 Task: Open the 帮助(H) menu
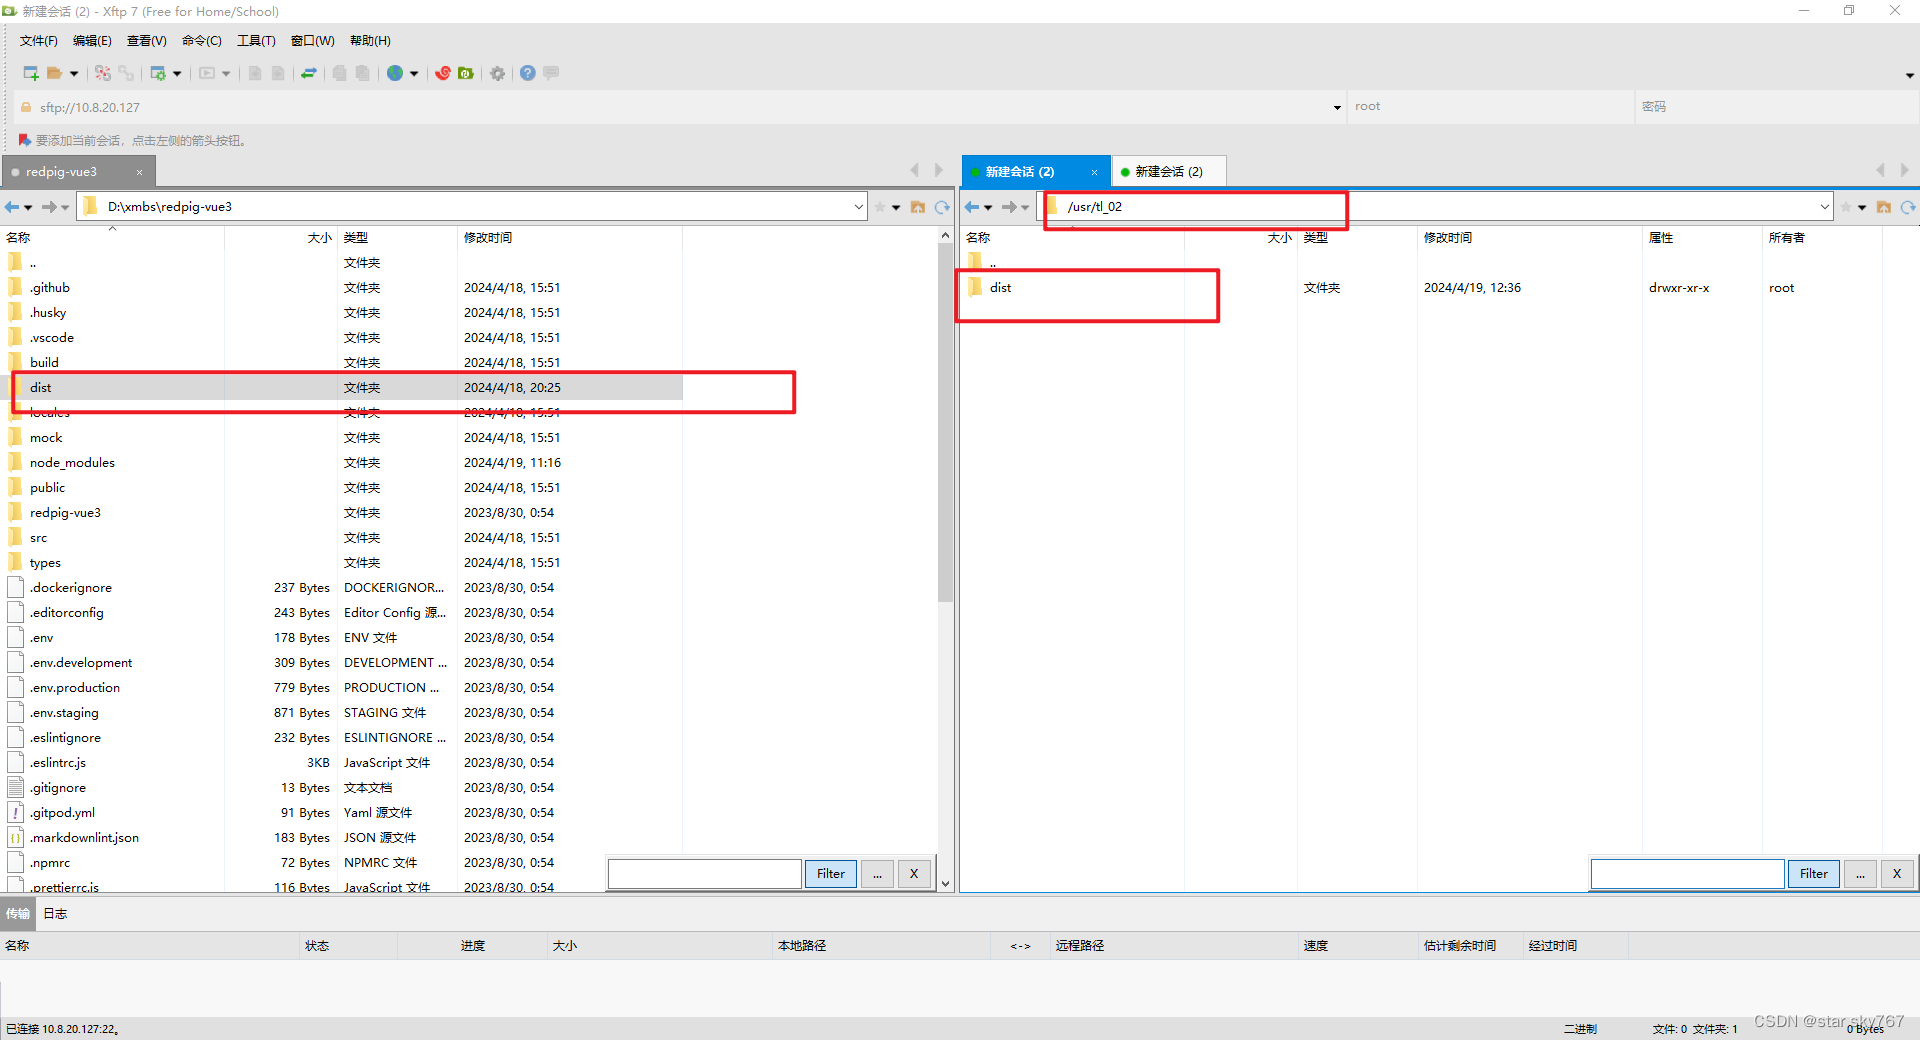(370, 41)
